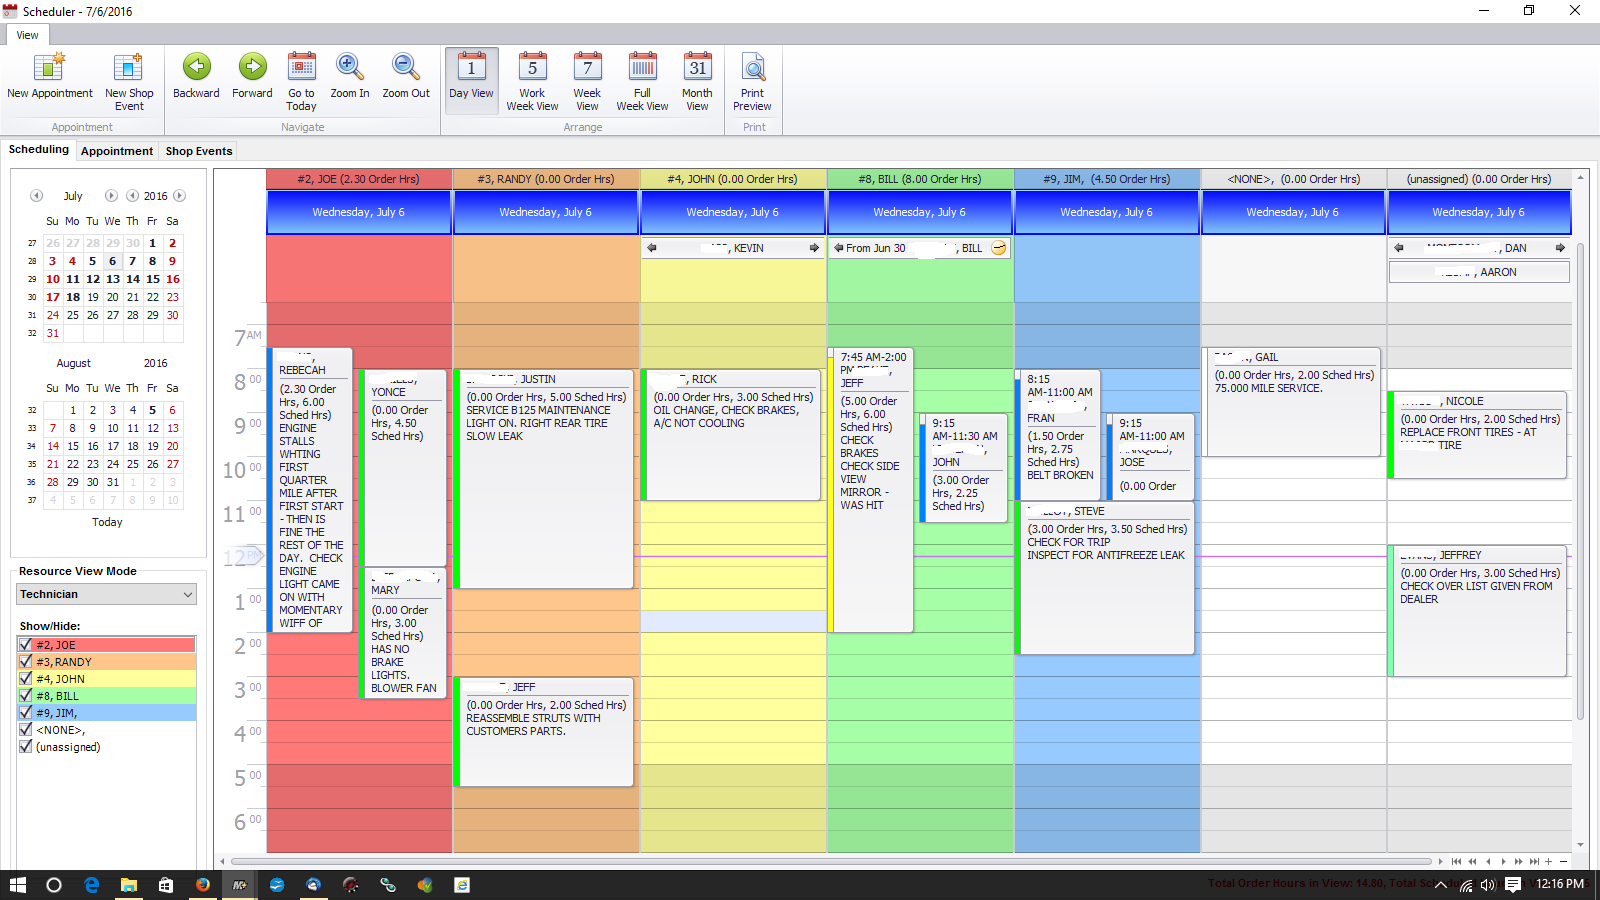The width and height of the screenshot is (1600, 900).
Task: Open JUSTIN appointment for RANDY
Action: coord(545,479)
